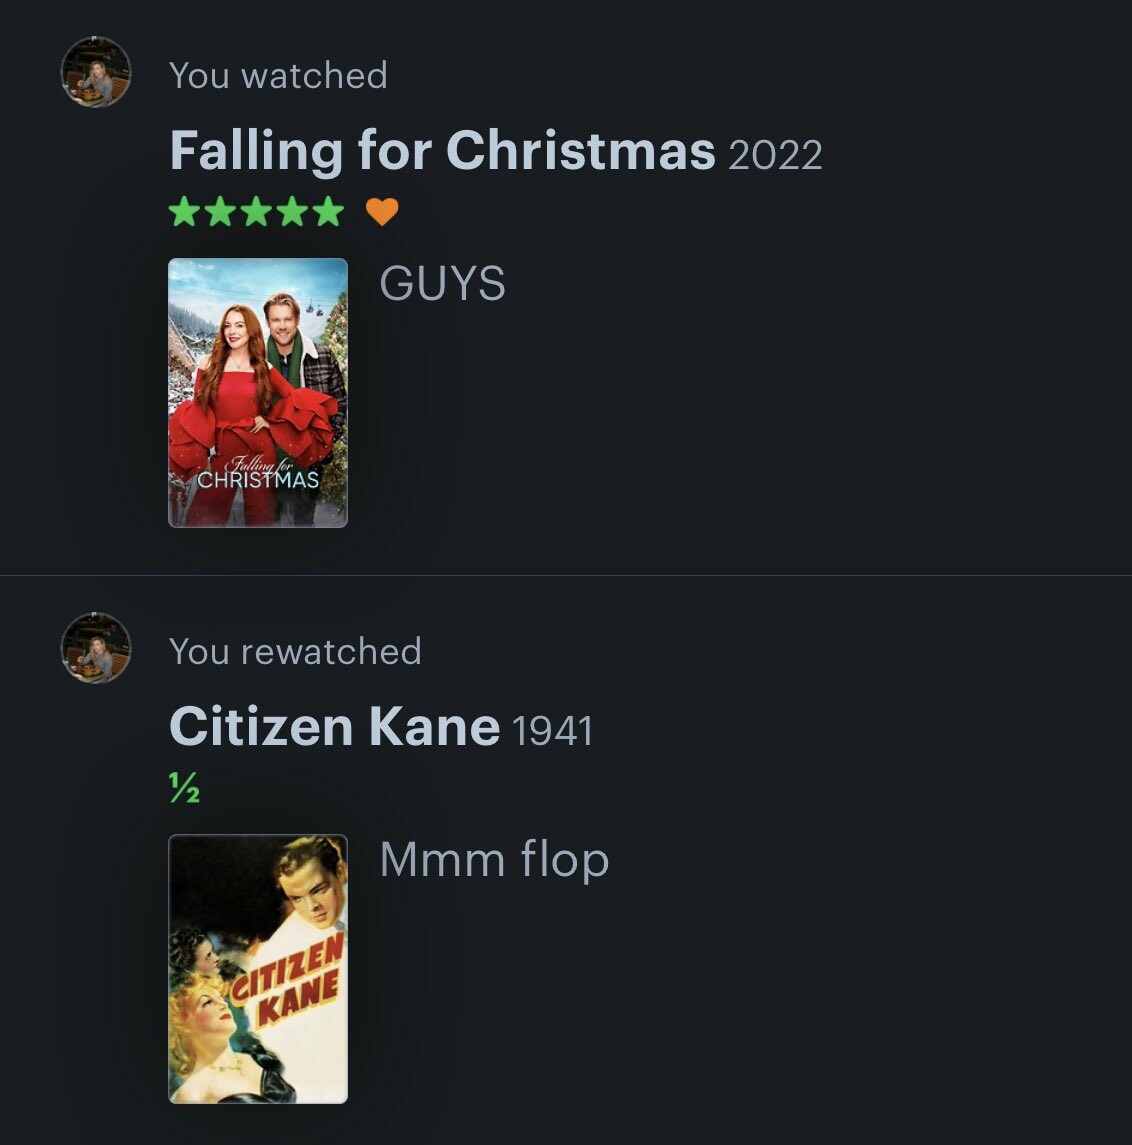Viewport: 1132px width, 1145px height.
Task: Click the orange heart like icon
Action: (382, 212)
